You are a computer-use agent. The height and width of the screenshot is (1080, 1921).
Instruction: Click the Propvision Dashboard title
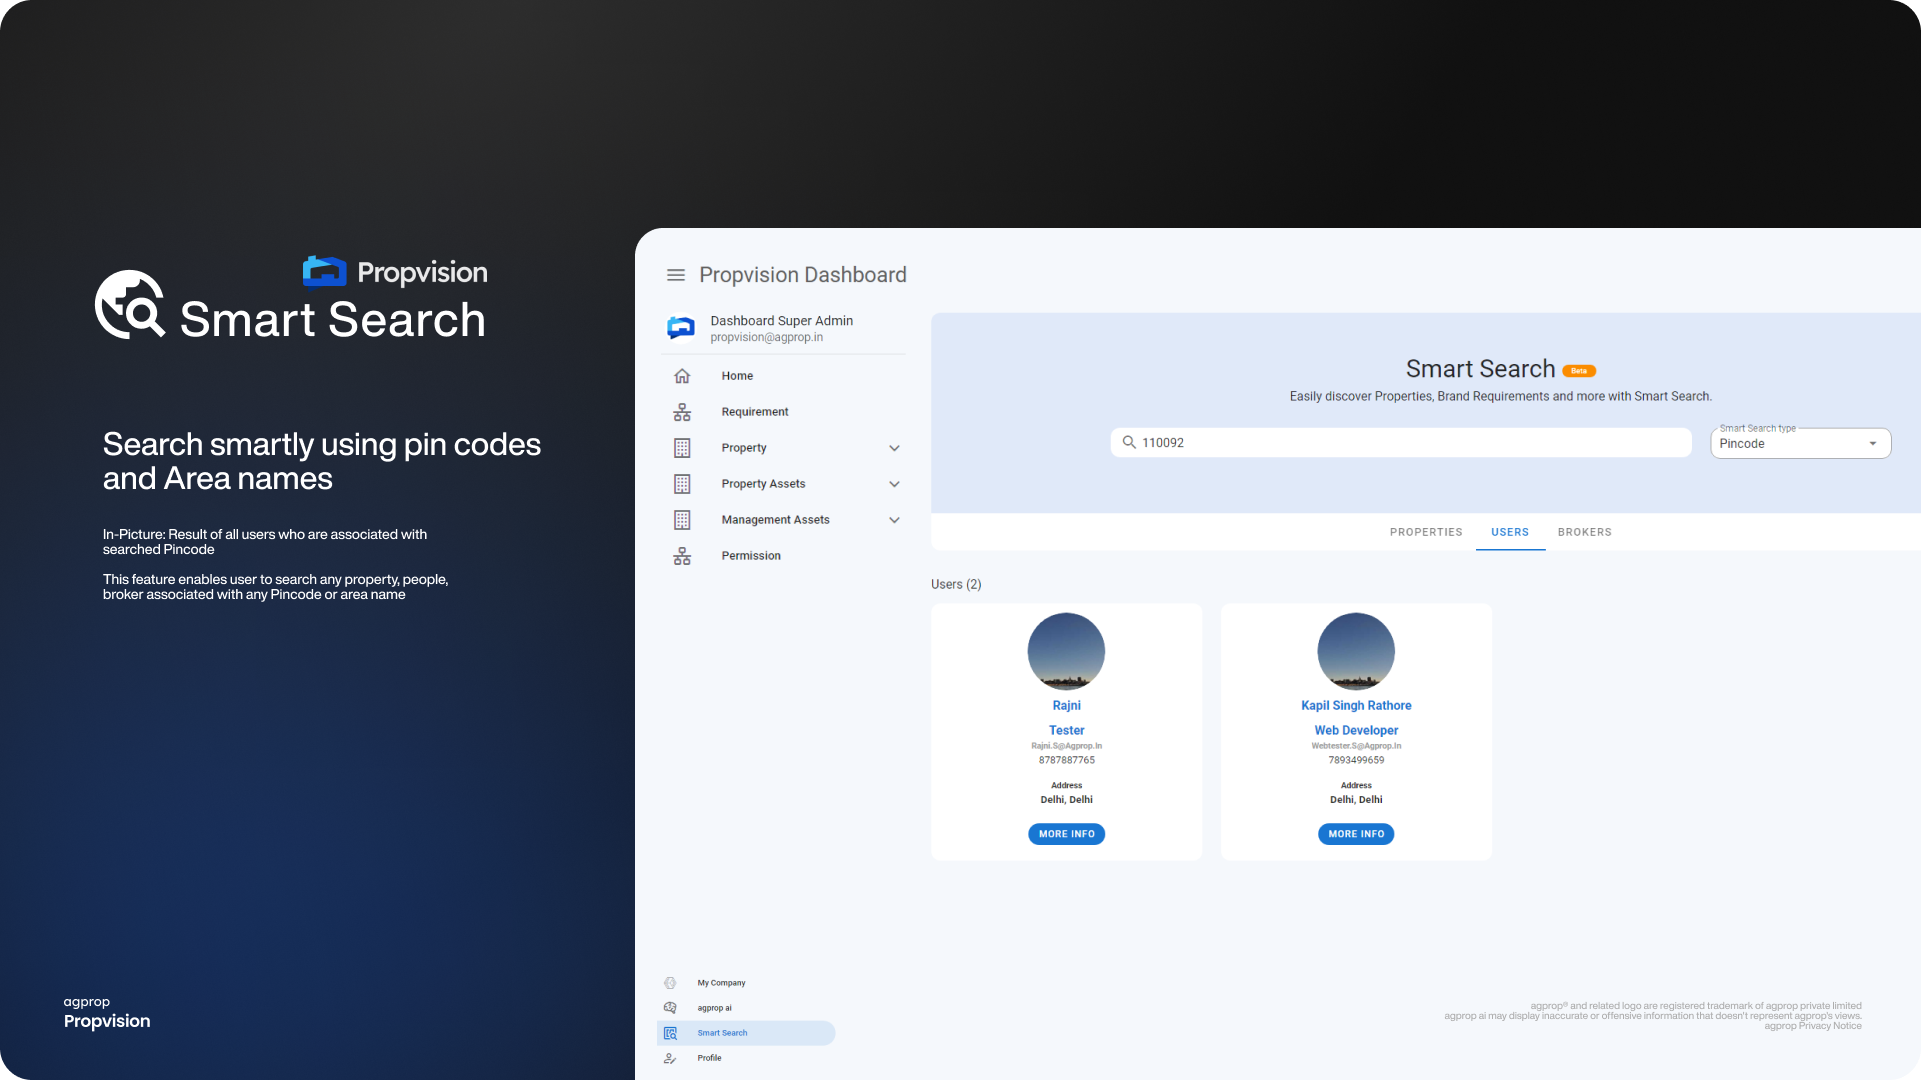click(x=803, y=275)
